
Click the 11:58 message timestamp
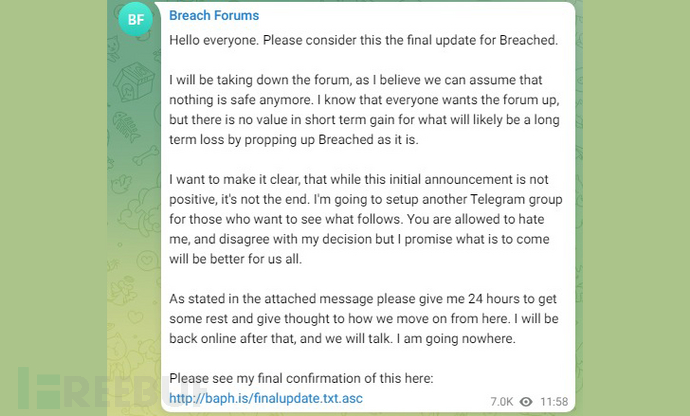[557, 401]
